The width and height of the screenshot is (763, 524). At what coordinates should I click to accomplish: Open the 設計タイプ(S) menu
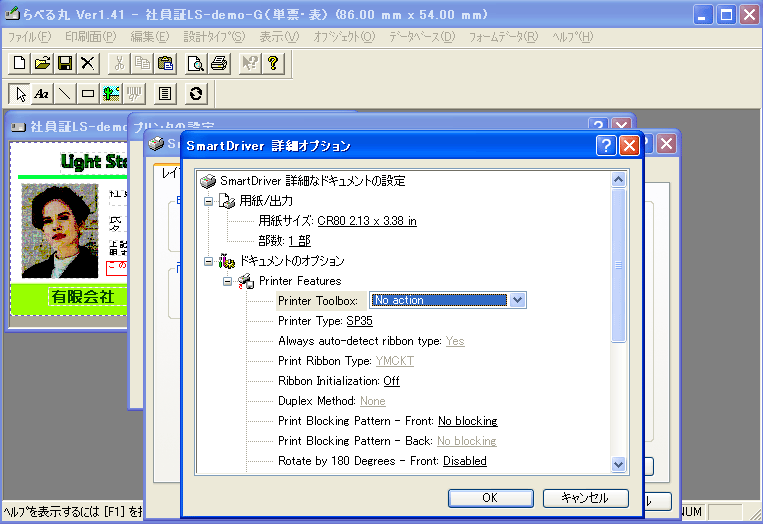(x=214, y=37)
